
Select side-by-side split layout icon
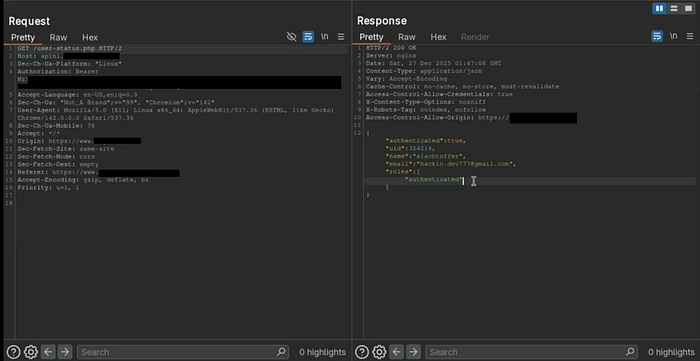pos(659,8)
